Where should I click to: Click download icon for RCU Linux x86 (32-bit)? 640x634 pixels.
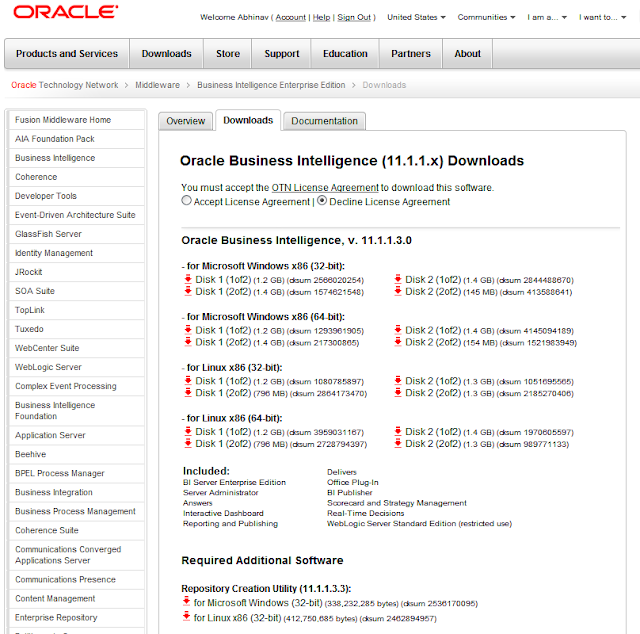(187, 616)
